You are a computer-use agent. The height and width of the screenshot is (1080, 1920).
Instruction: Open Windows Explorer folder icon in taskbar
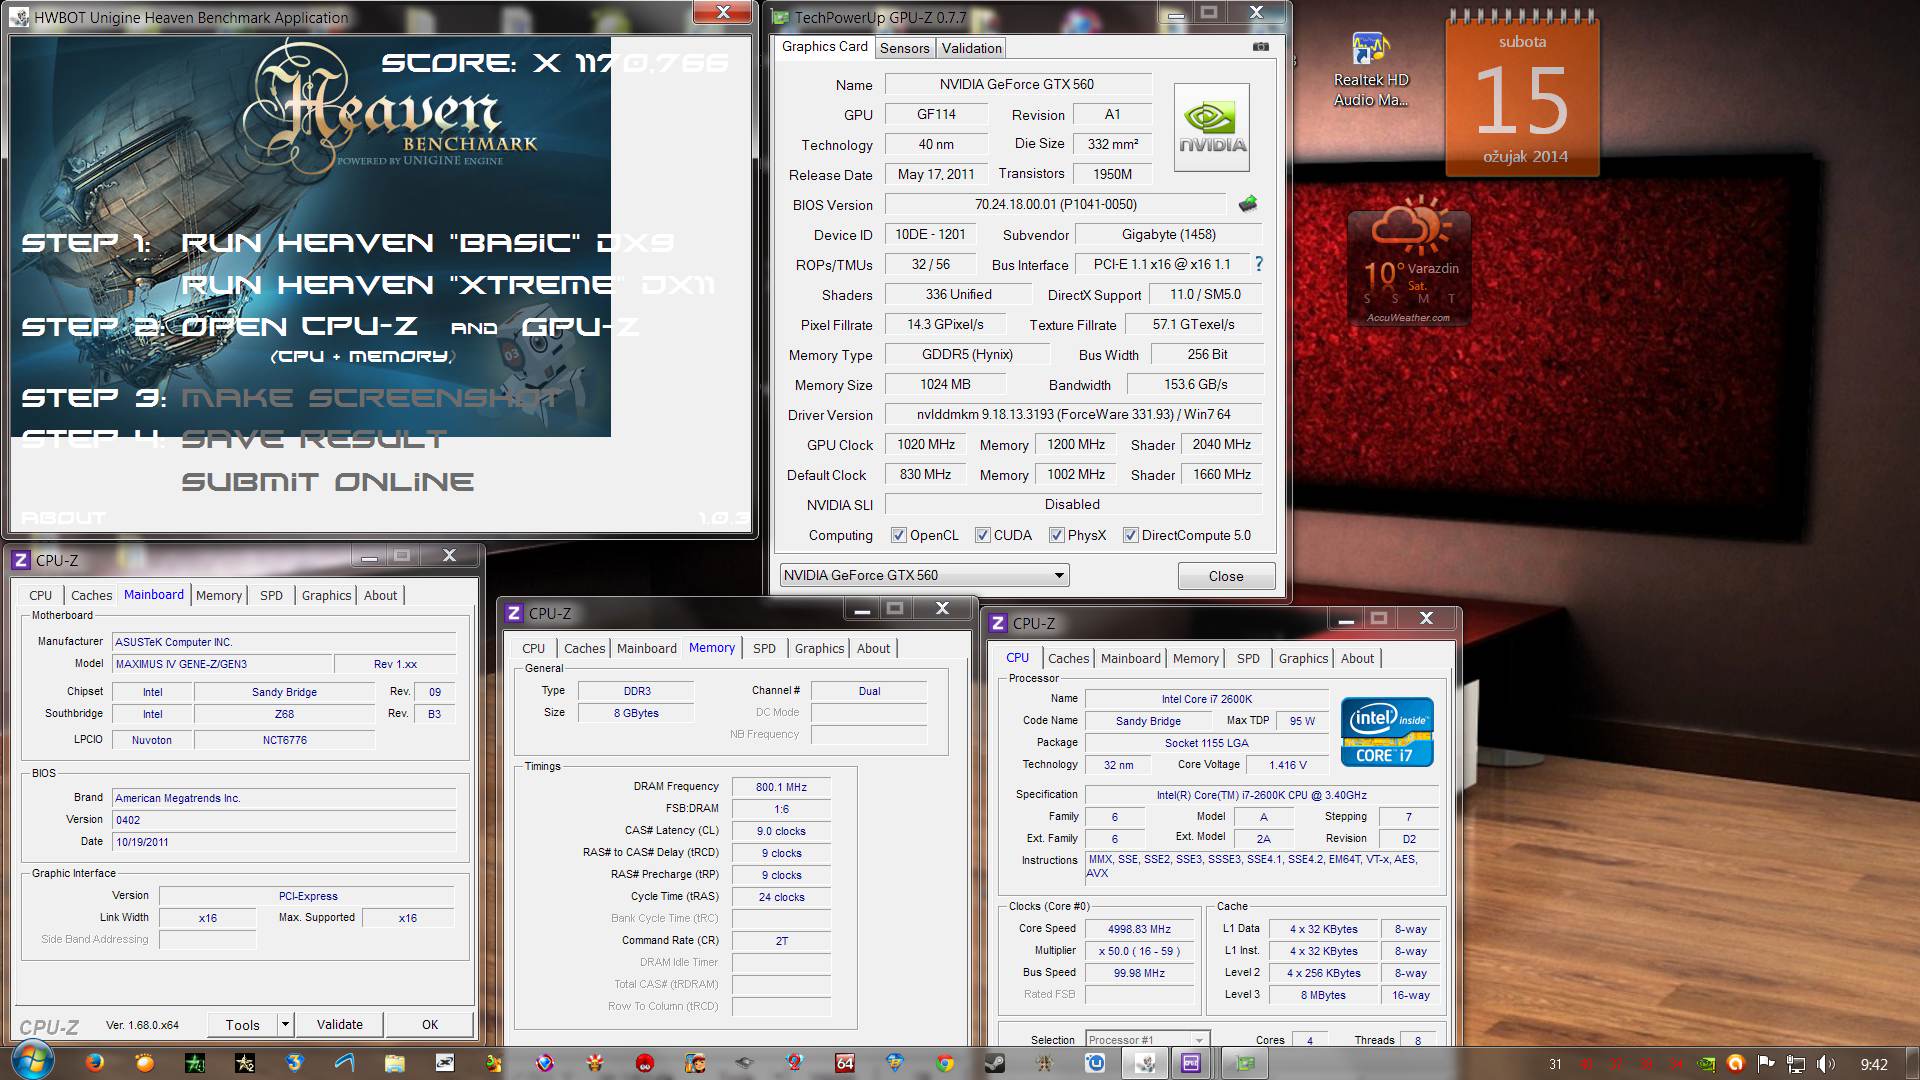395,1062
